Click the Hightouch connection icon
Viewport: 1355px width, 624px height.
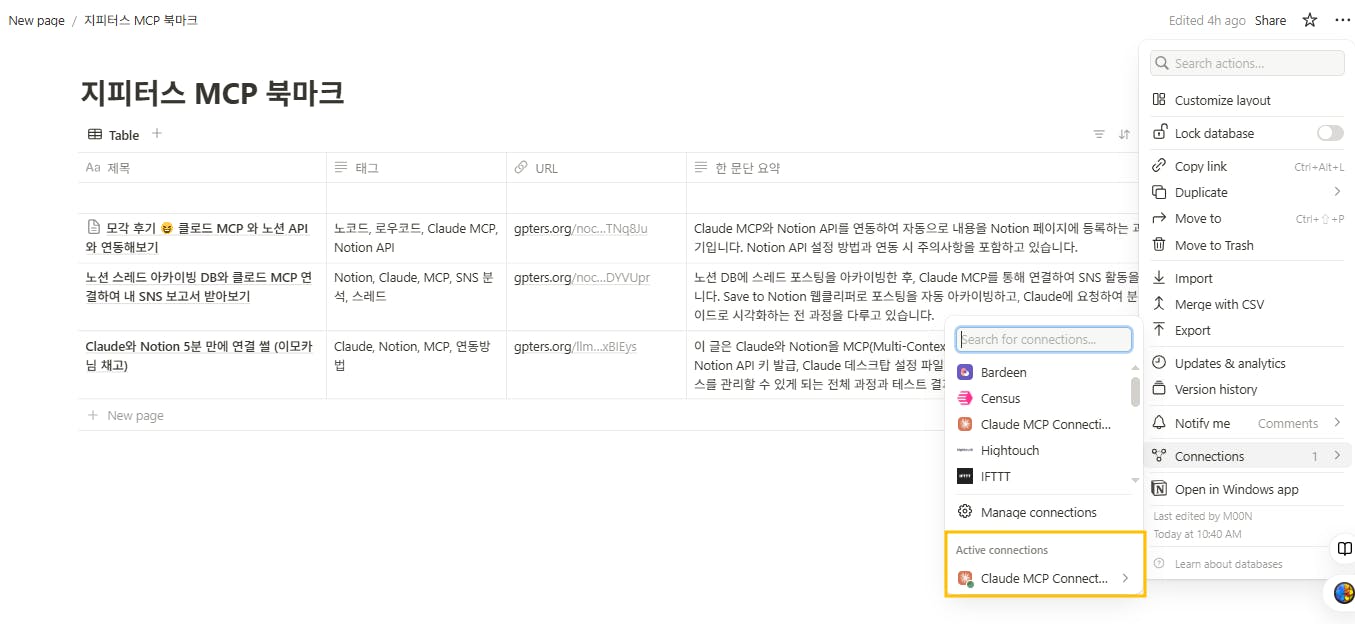tap(965, 450)
